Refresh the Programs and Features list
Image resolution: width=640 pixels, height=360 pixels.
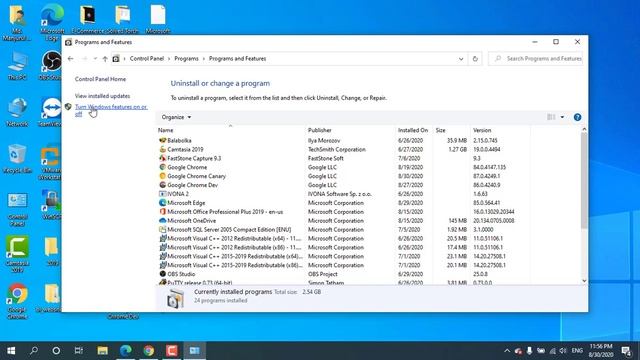[x=475, y=59]
